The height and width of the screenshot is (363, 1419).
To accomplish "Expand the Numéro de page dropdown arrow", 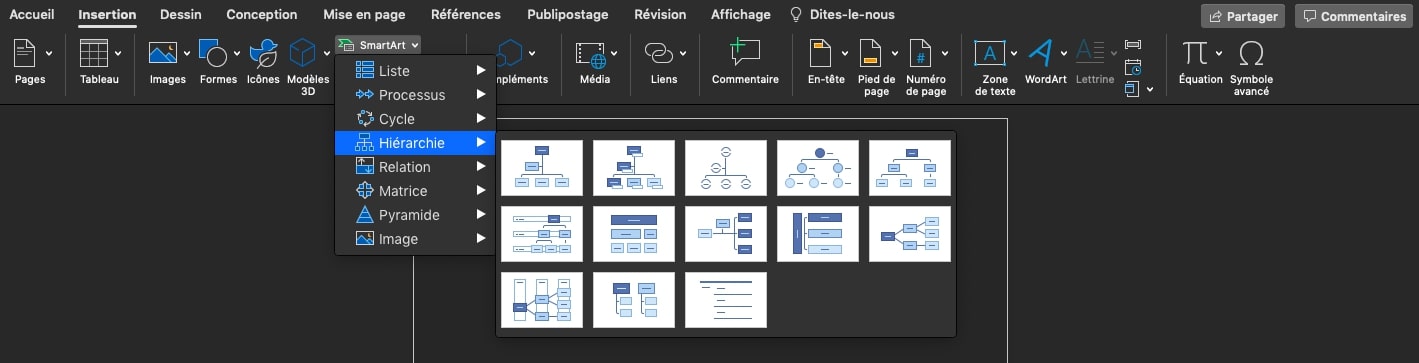I will click(x=945, y=53).
